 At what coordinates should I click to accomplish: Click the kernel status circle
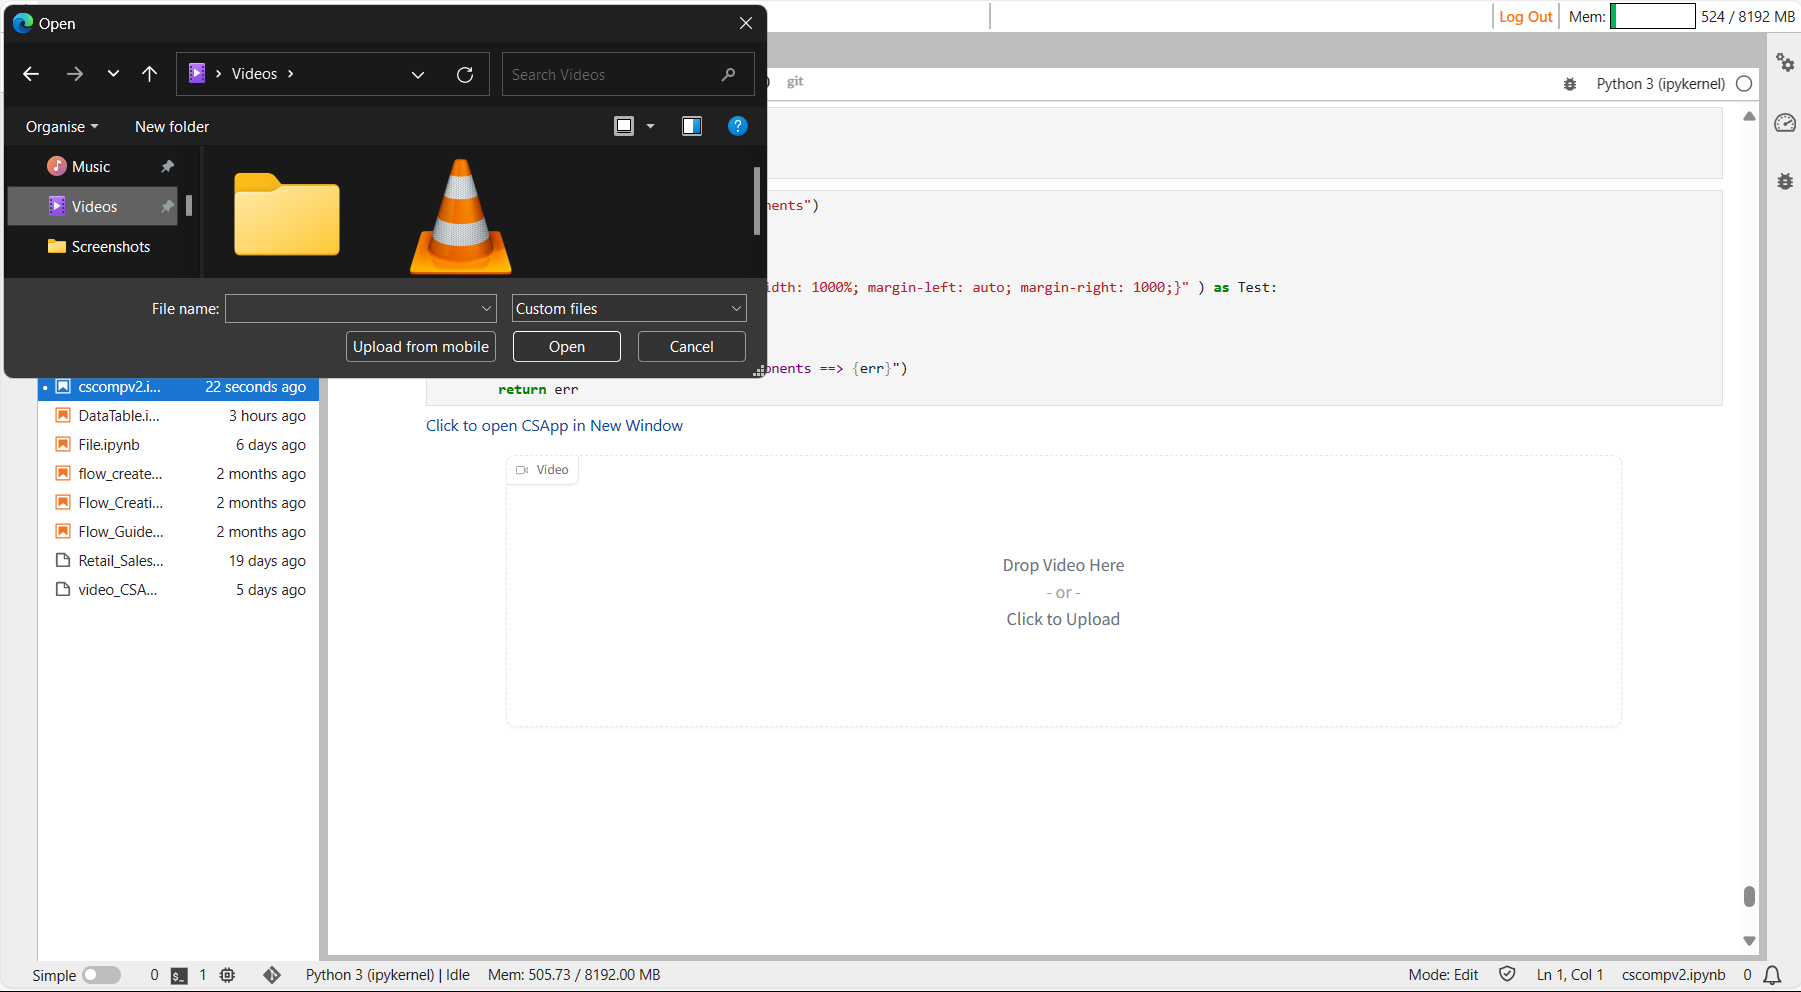(1744, 84)
